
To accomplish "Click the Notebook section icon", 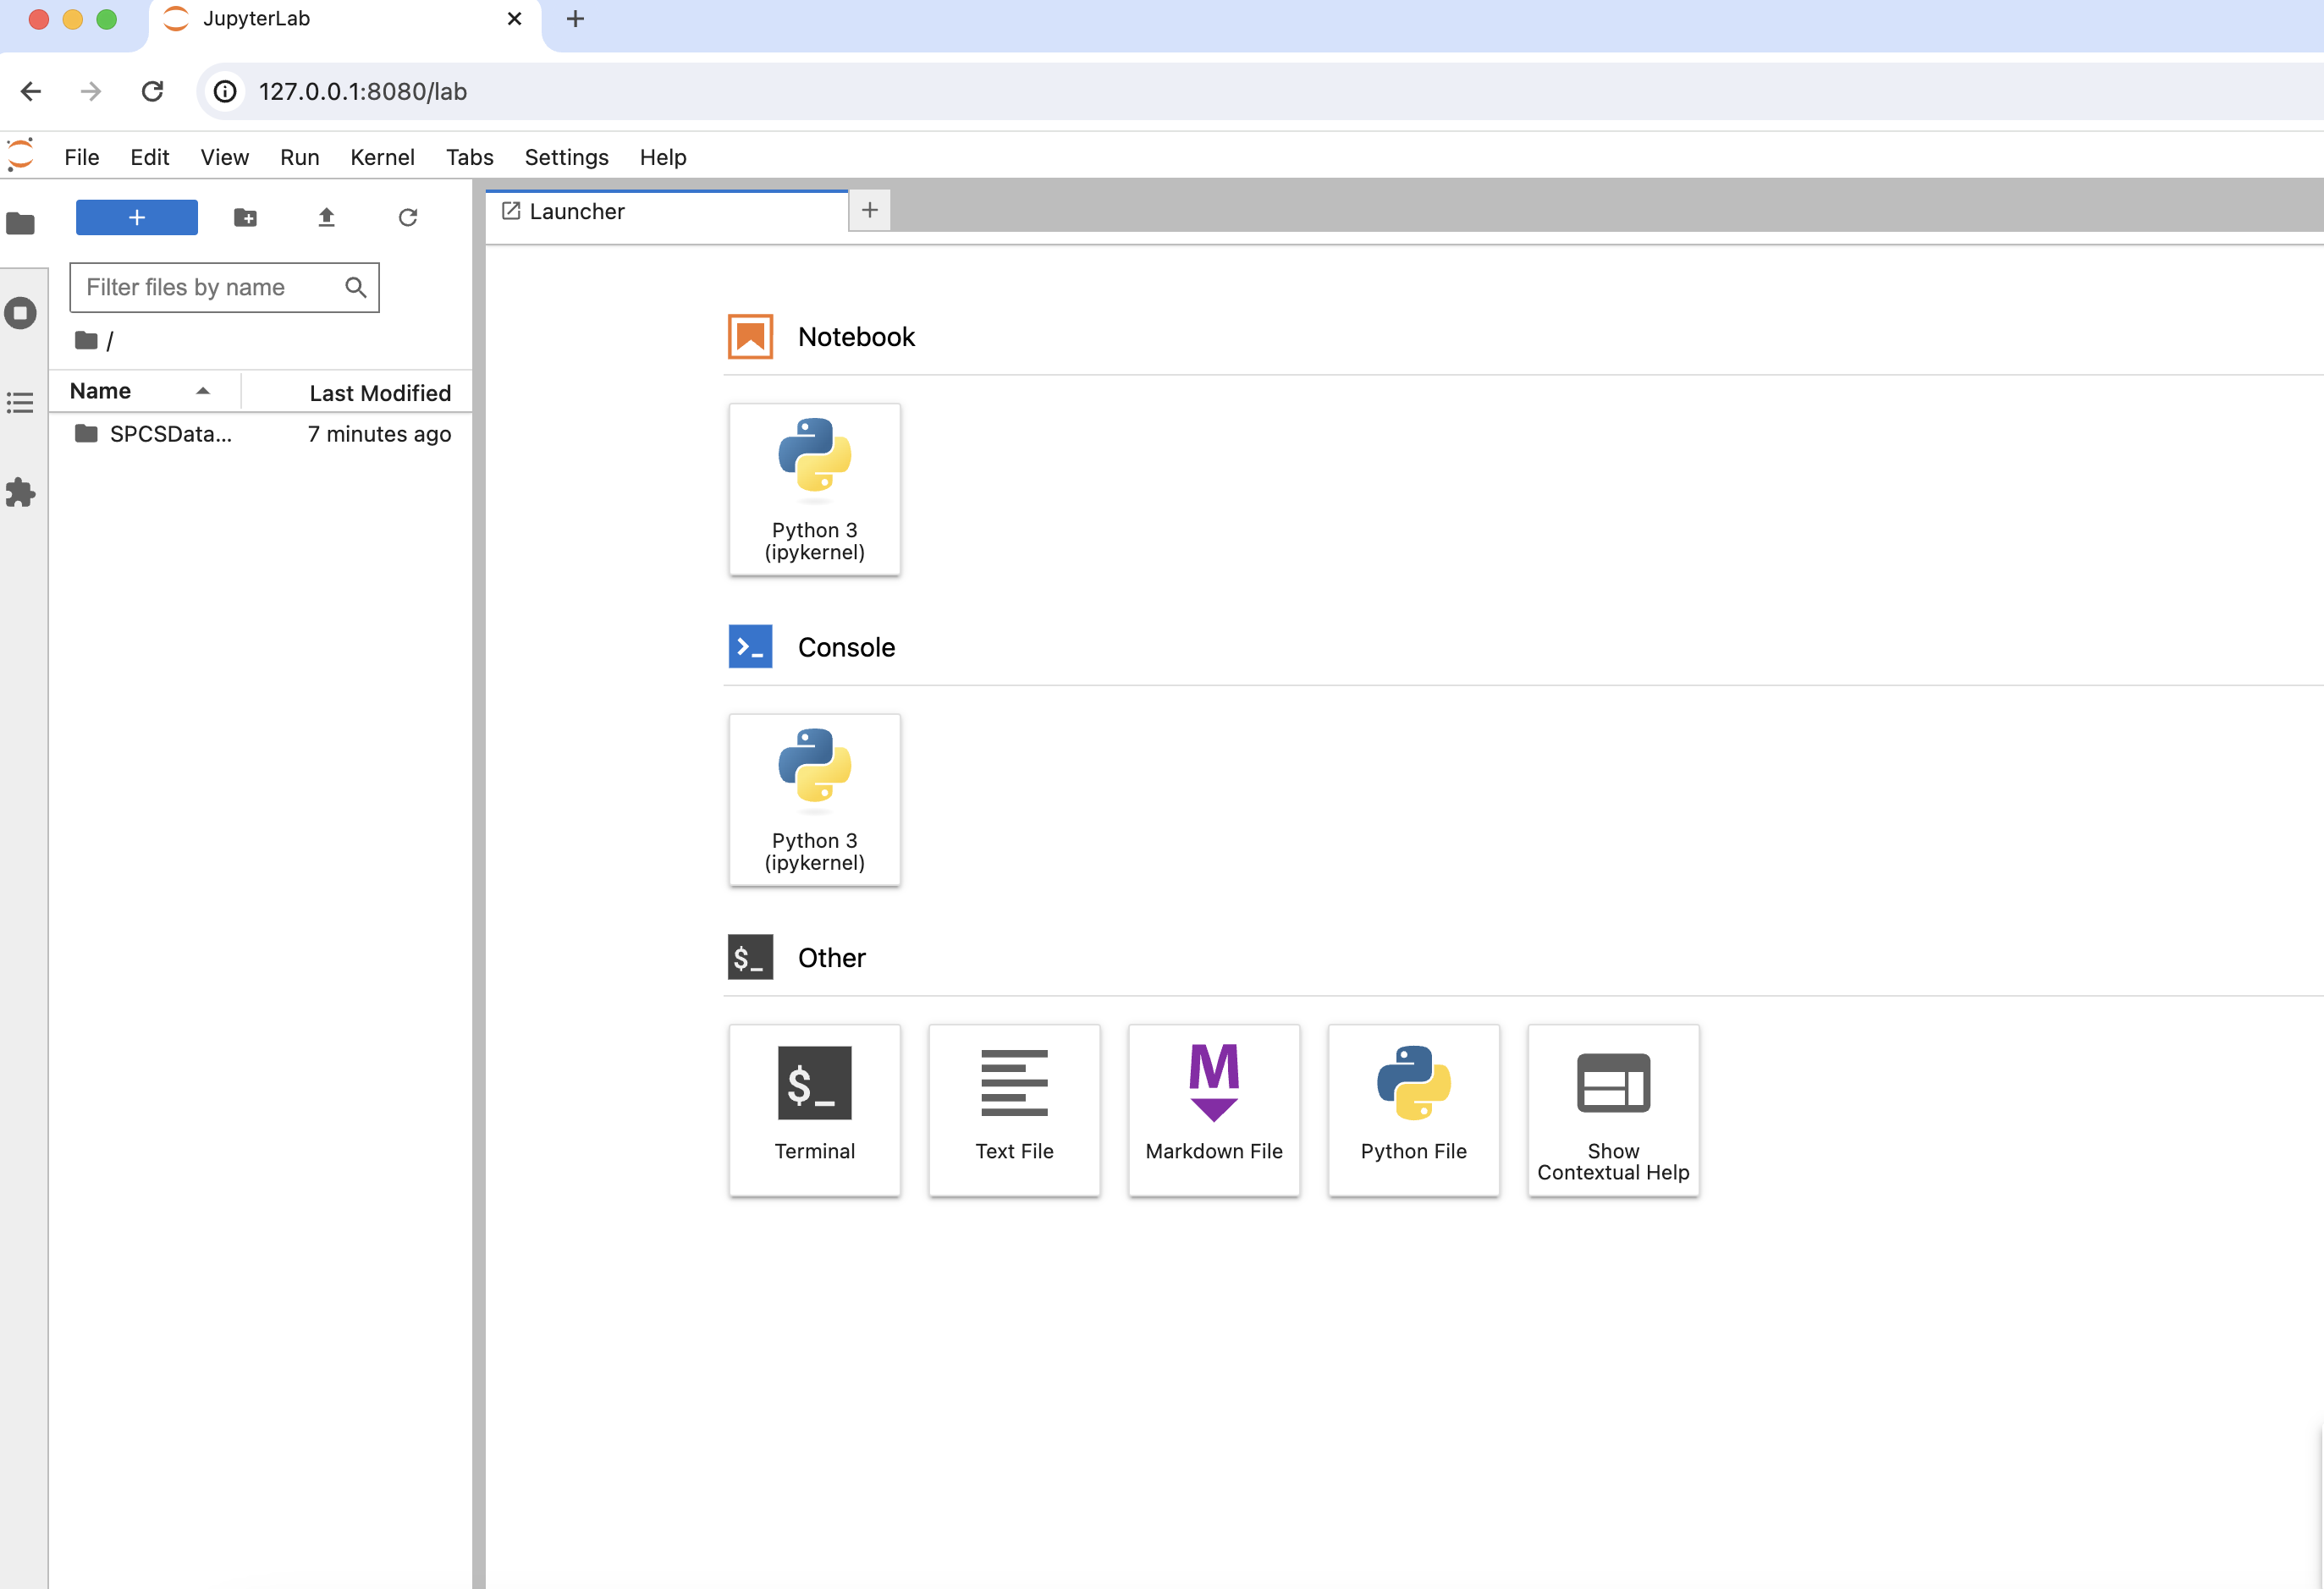I will pyautogui.click(x=750, y=337).
